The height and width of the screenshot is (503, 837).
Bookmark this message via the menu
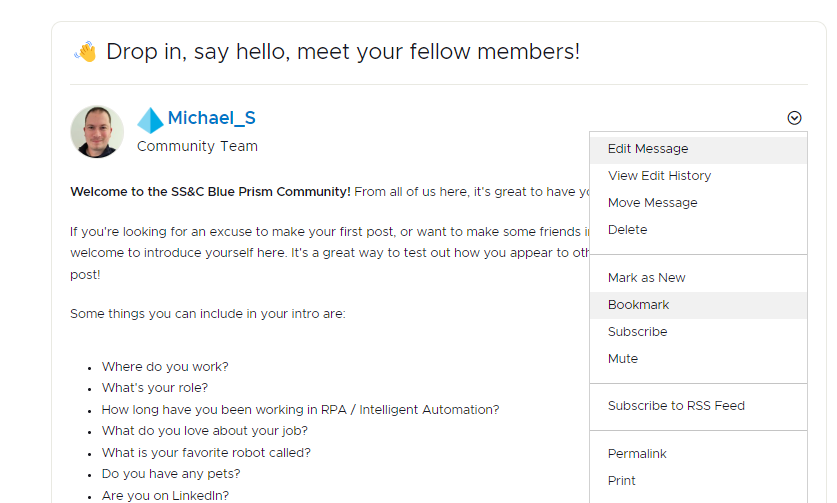638,305
